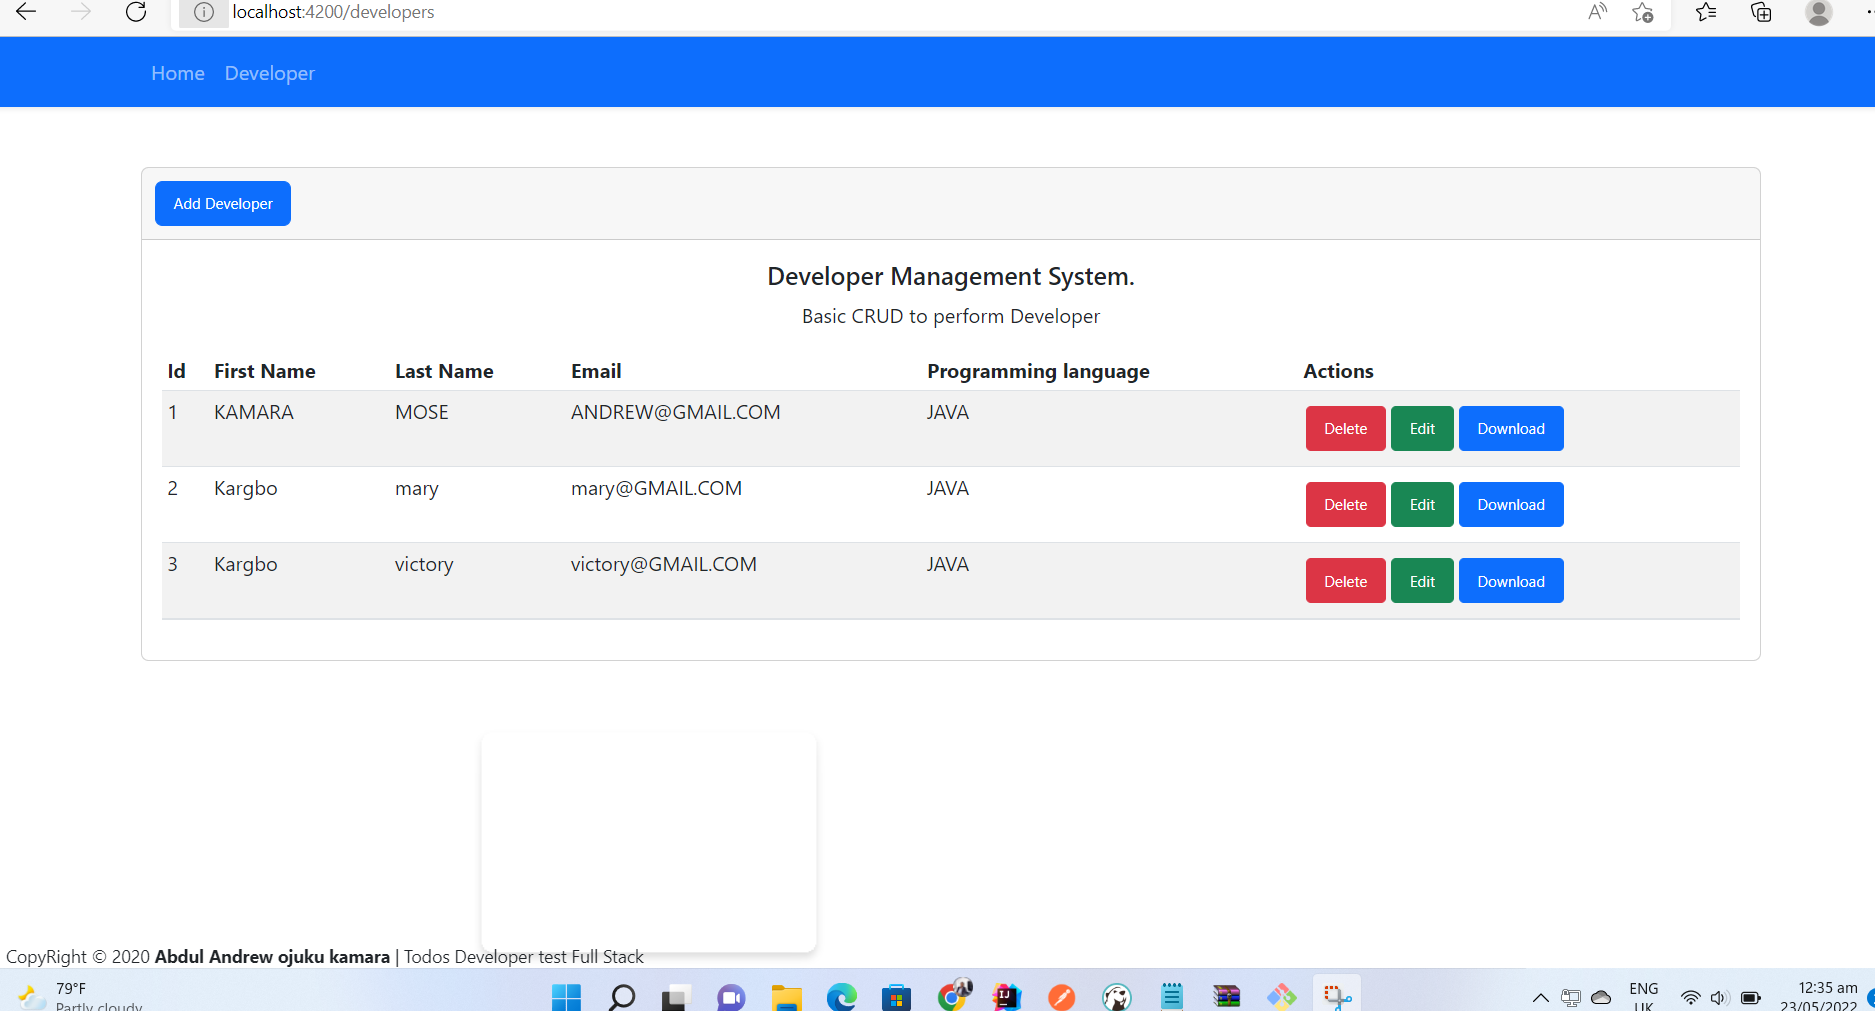Click the Programming language column header

tap(1038, 371)
